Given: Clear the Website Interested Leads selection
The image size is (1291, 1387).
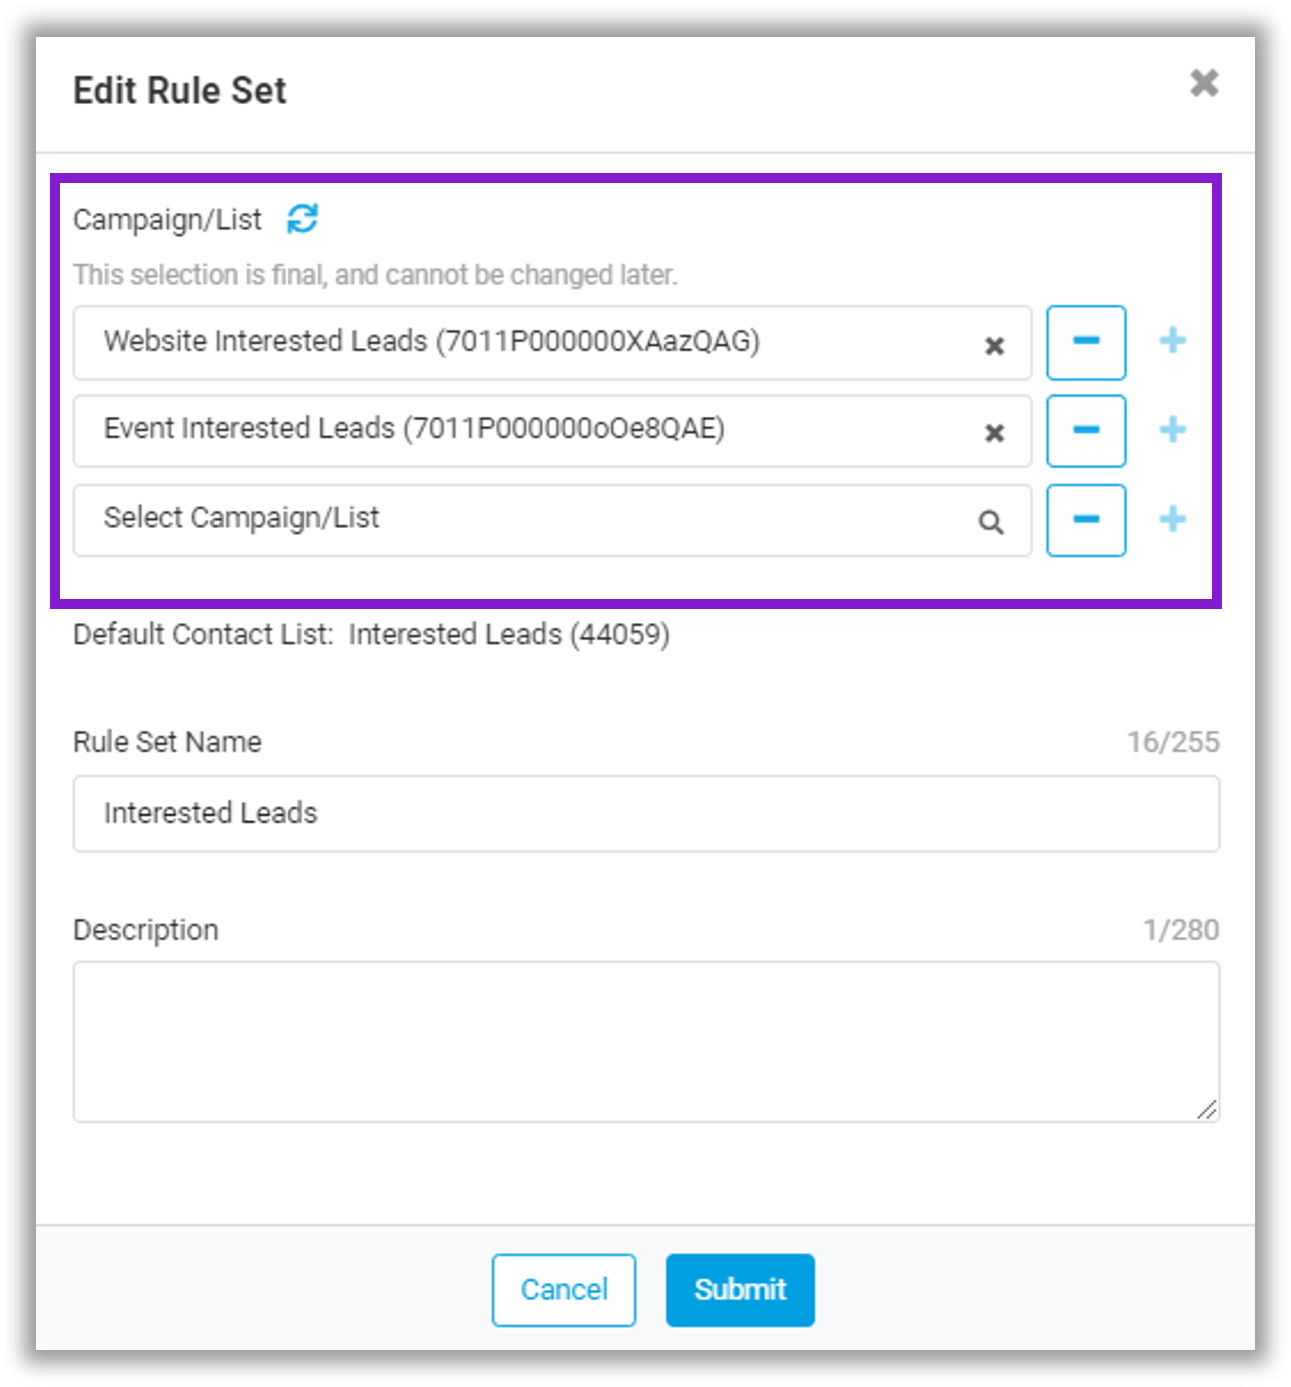Looking at the screenshot, I should [994, 345].
